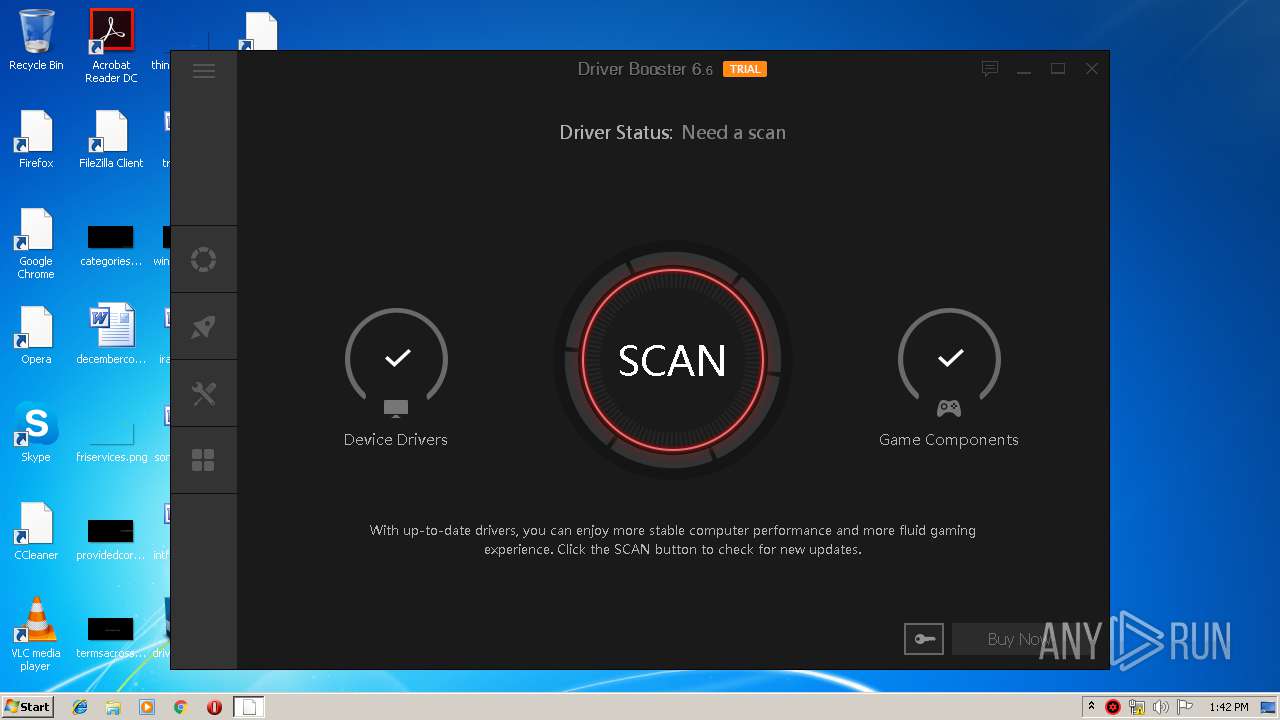Select the categories desktop file
Screen dimensions: 1280x720
(x=111, y=246)
